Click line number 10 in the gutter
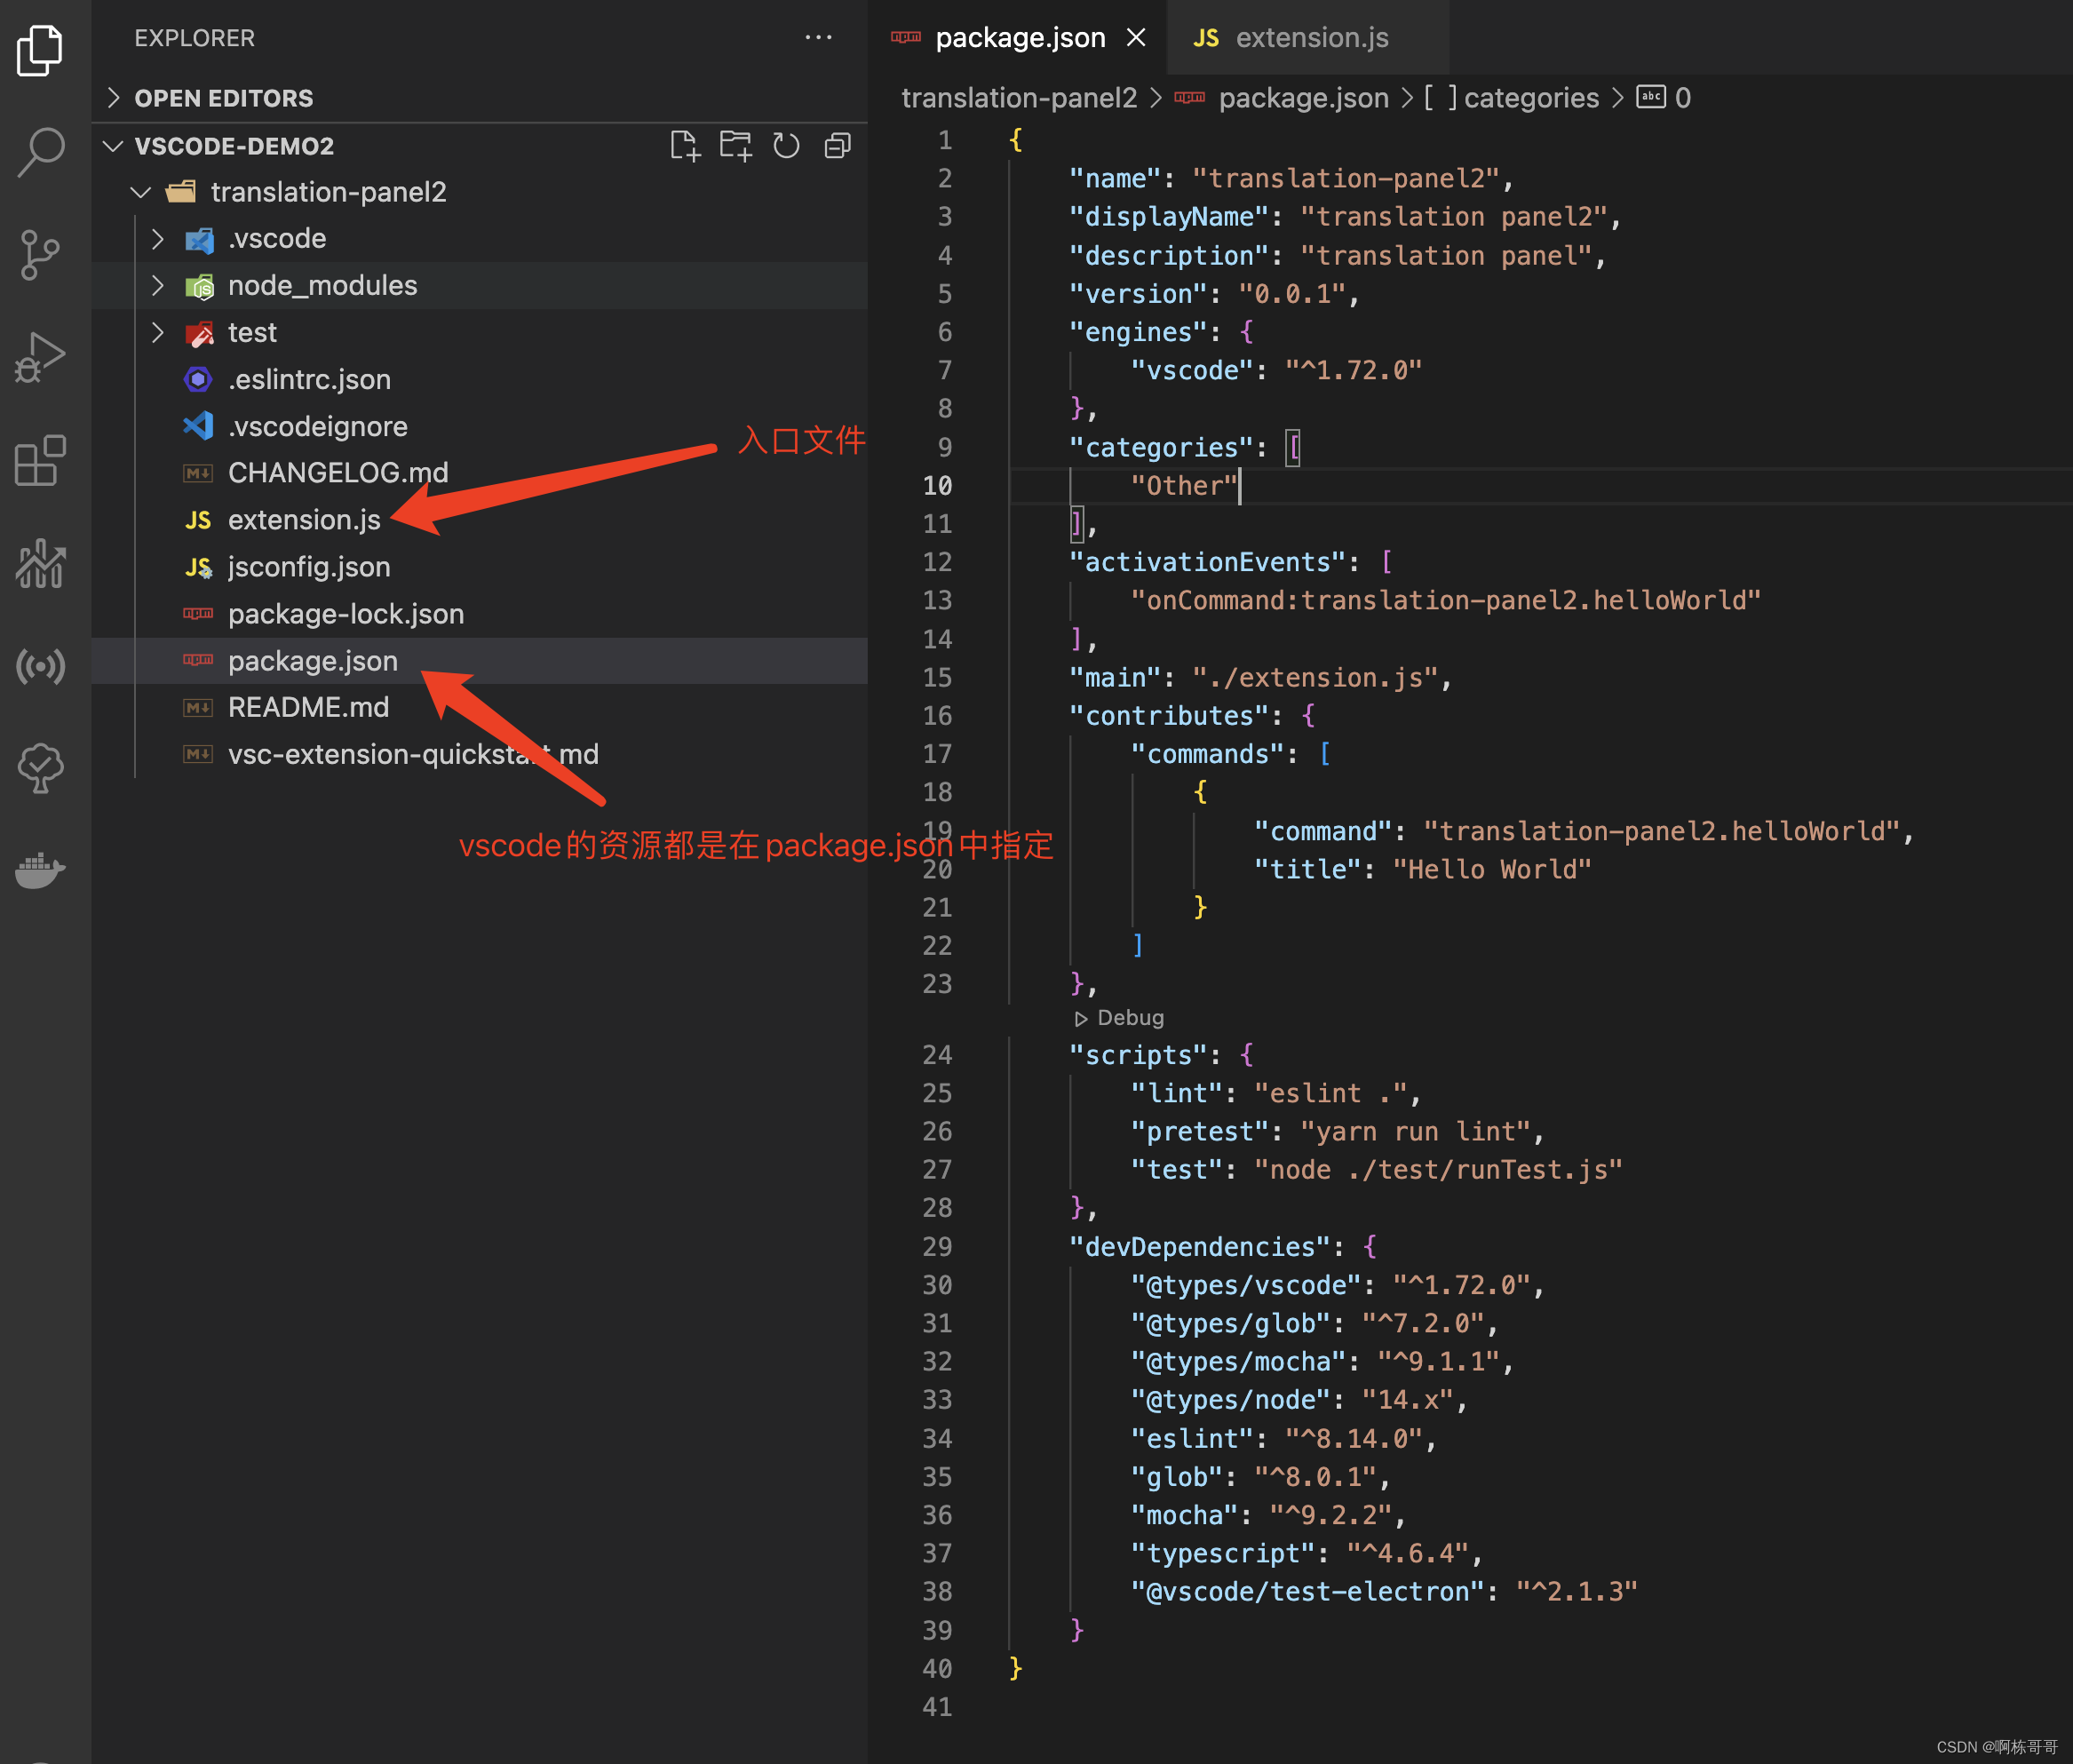The image size is (2073, 1764). (937, 486)
